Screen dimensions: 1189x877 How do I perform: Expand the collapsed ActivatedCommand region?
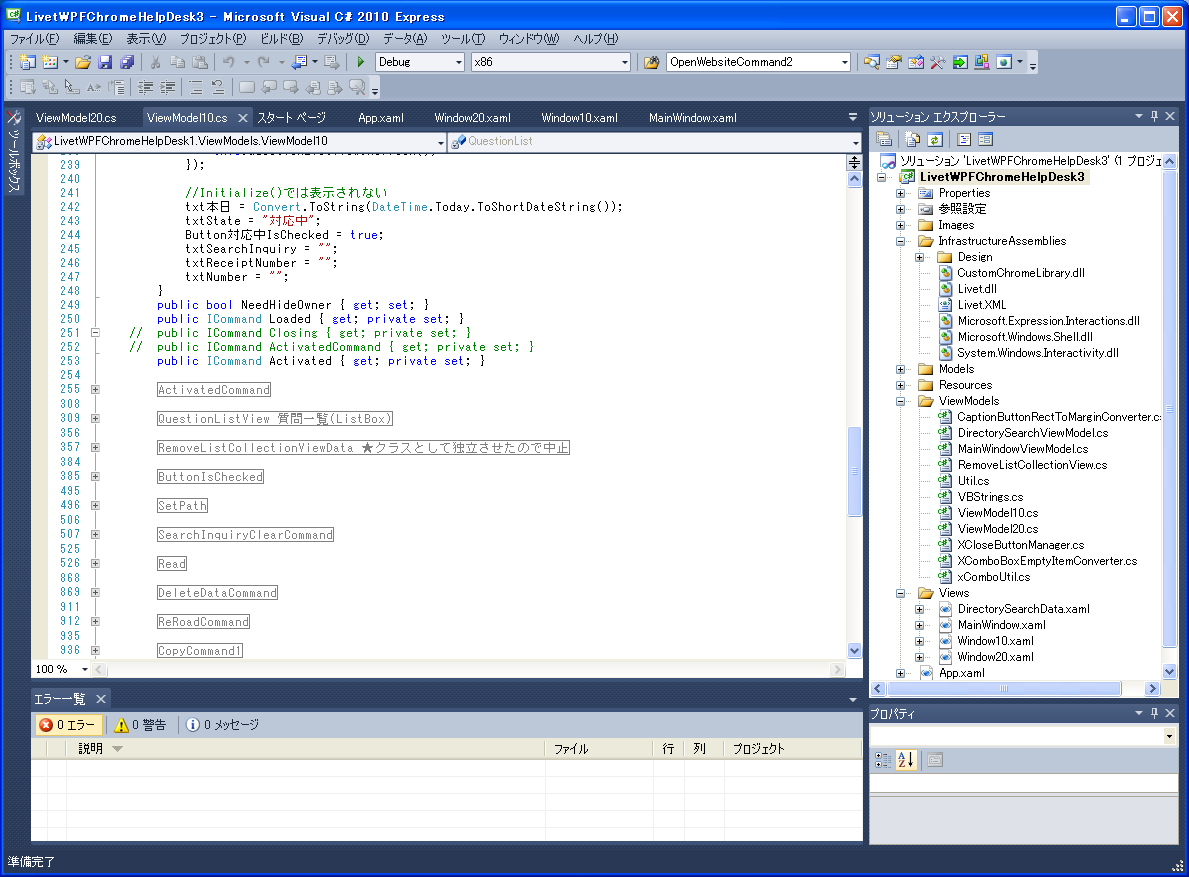[x=96, y=390]
